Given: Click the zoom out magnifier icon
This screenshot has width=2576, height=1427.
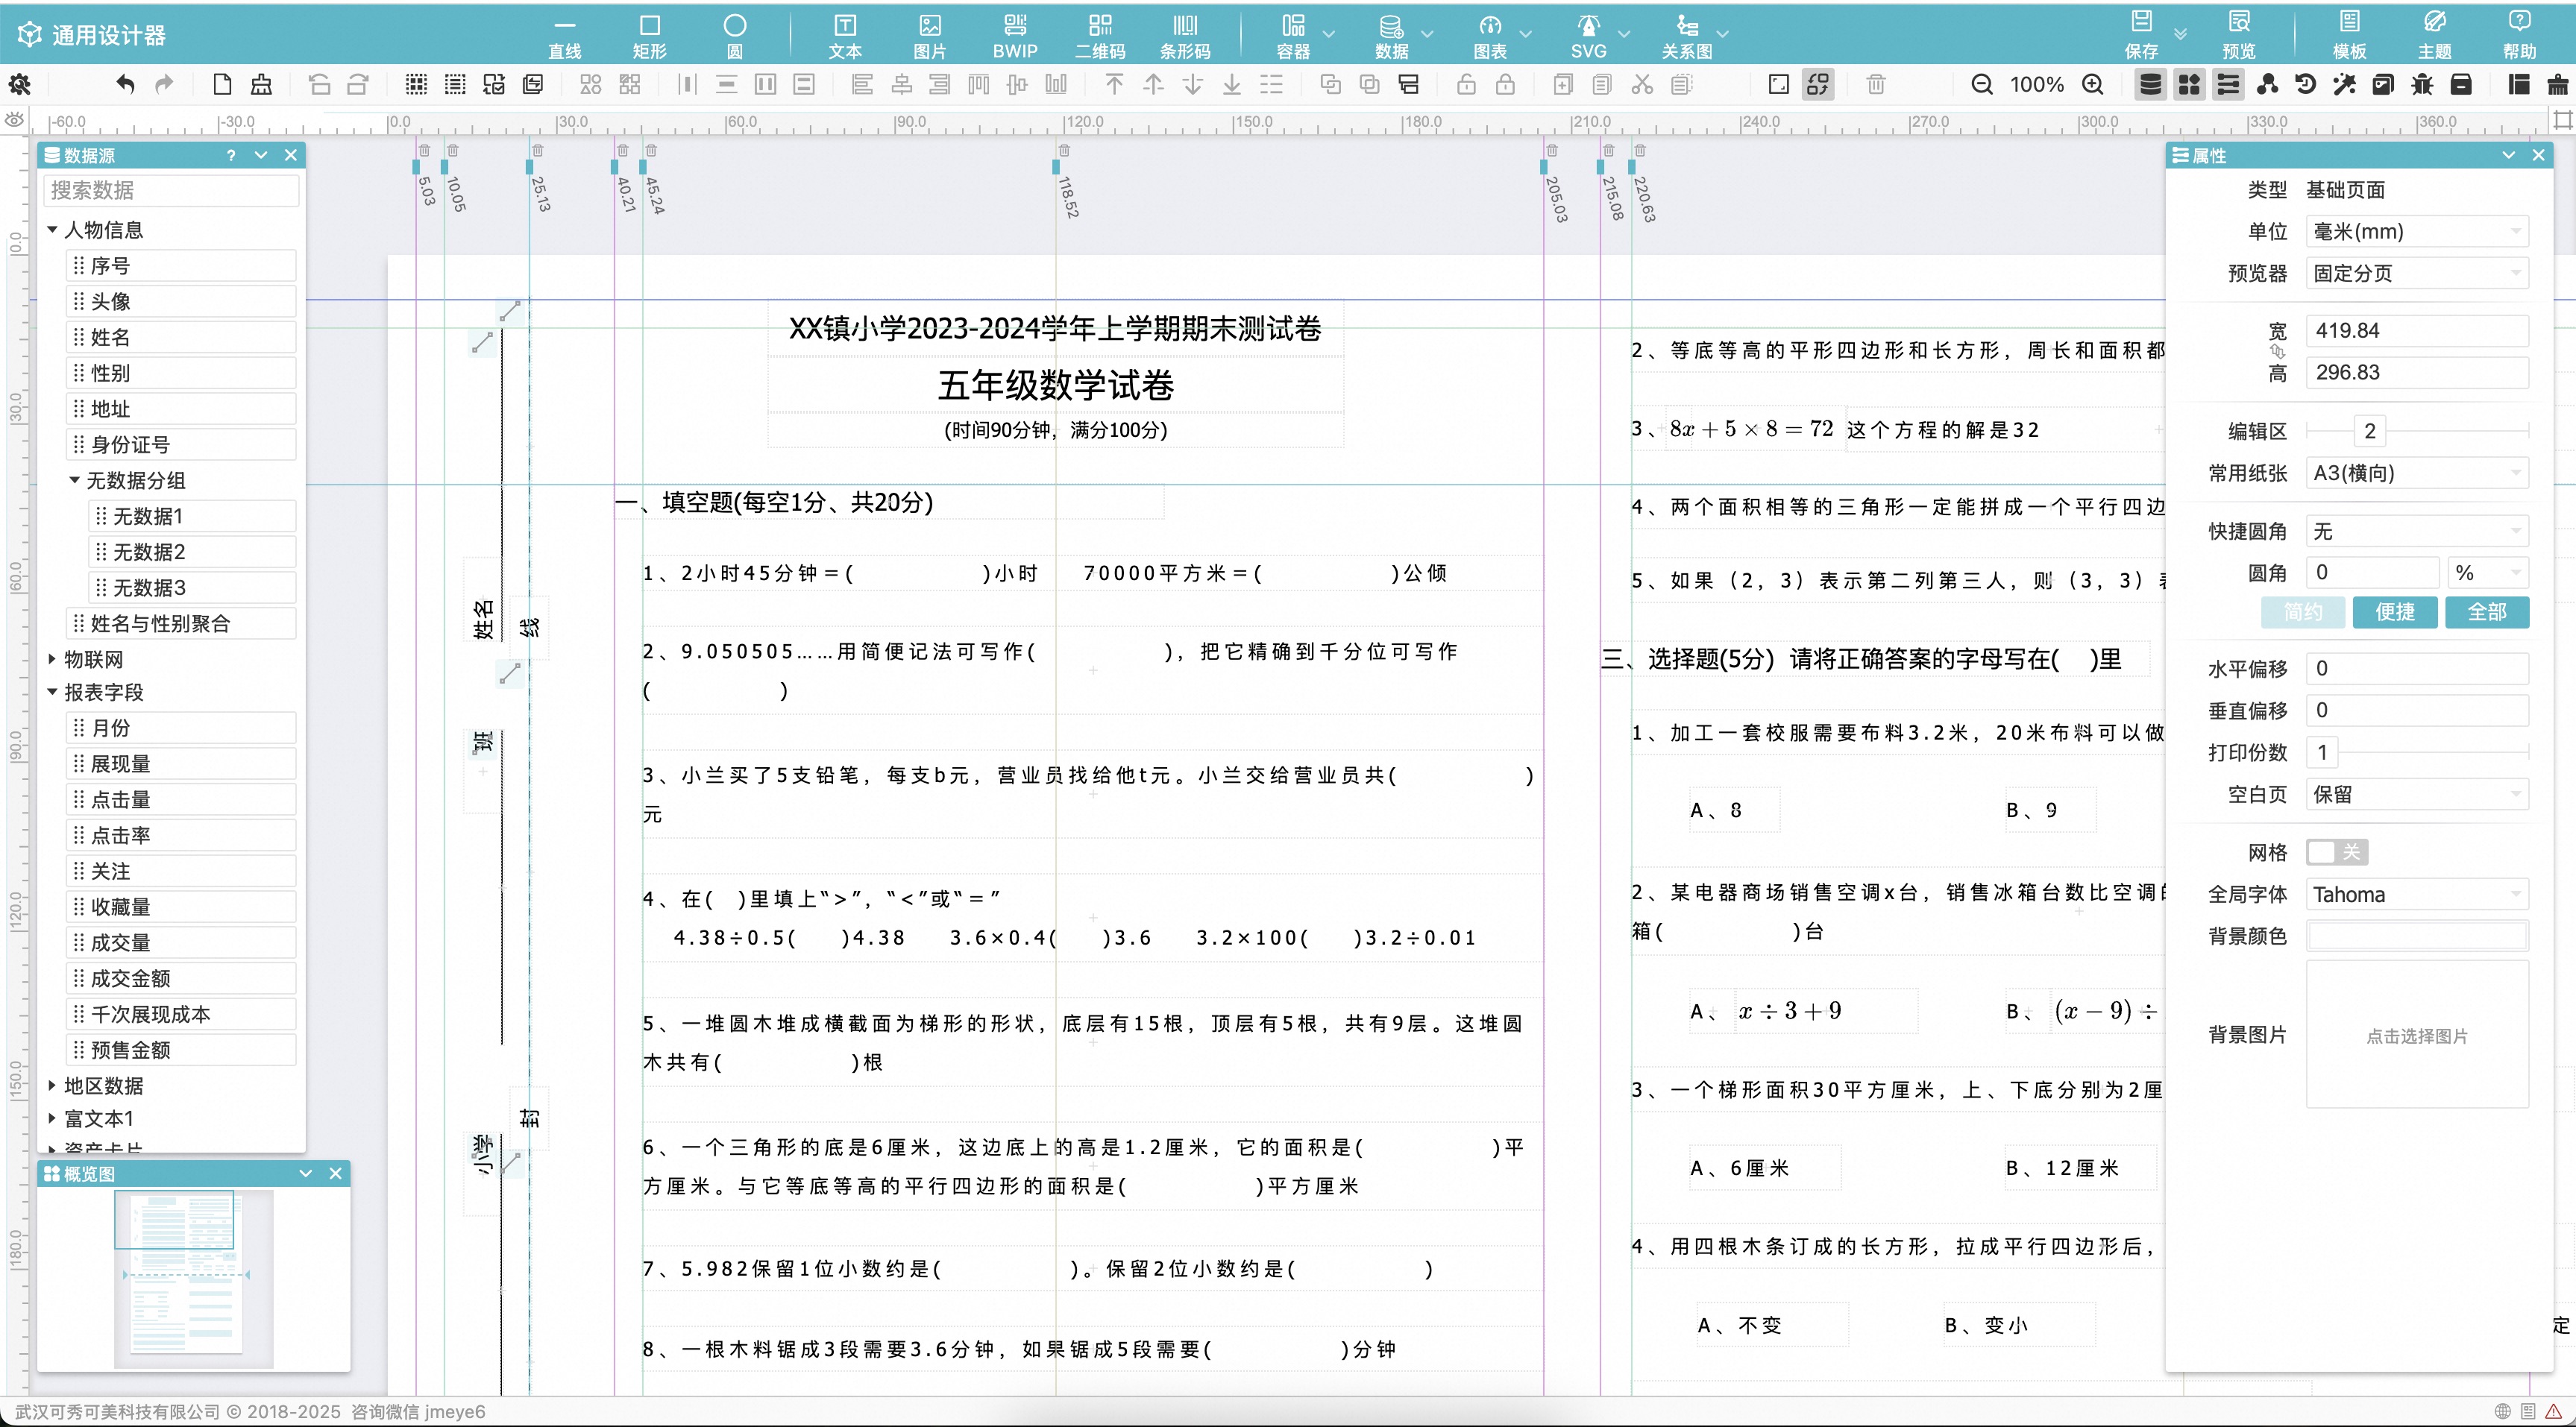Looking at the screenshot, I should [x=1981, y=85].
